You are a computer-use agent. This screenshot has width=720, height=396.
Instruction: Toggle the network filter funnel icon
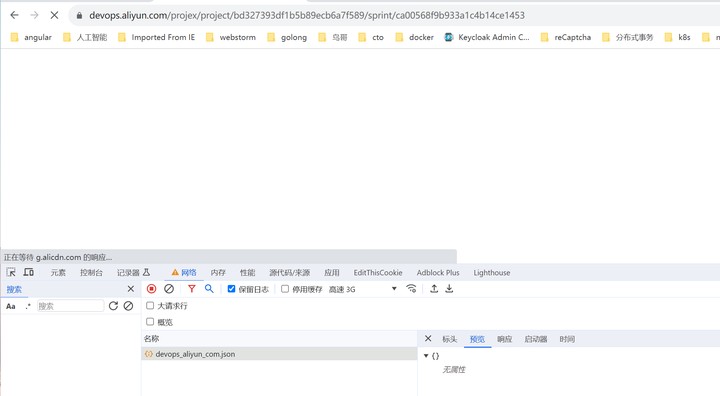[x=191, y=289]
